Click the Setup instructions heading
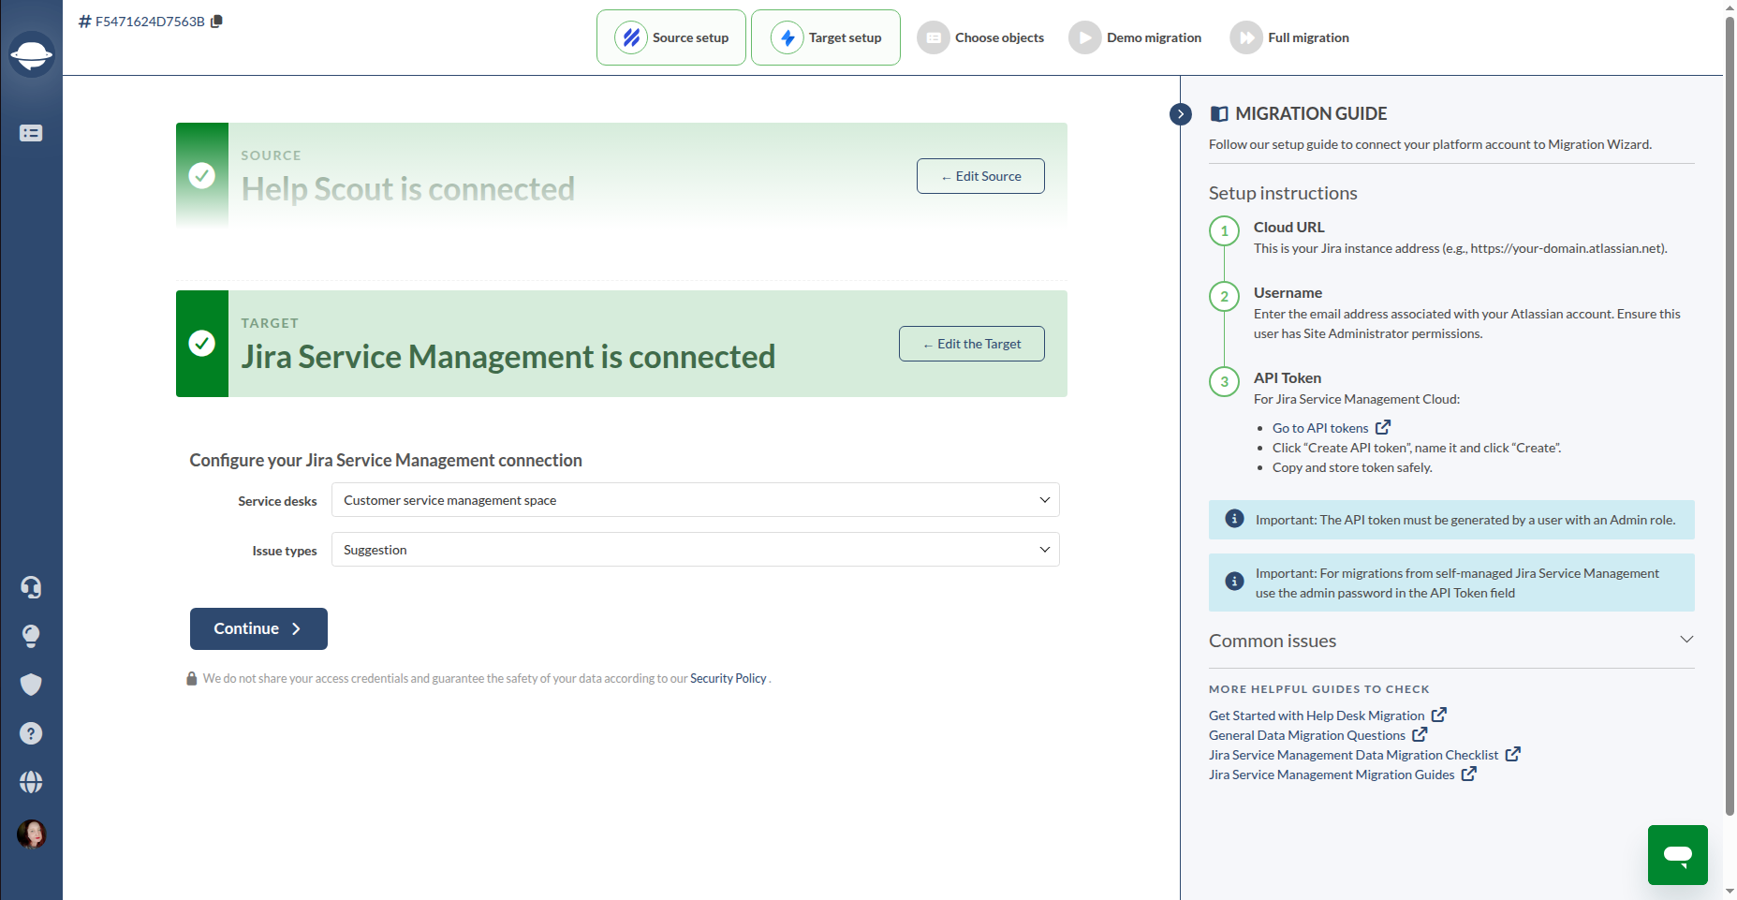Viewport: 1737px width, 900px height. point(1283,193)
